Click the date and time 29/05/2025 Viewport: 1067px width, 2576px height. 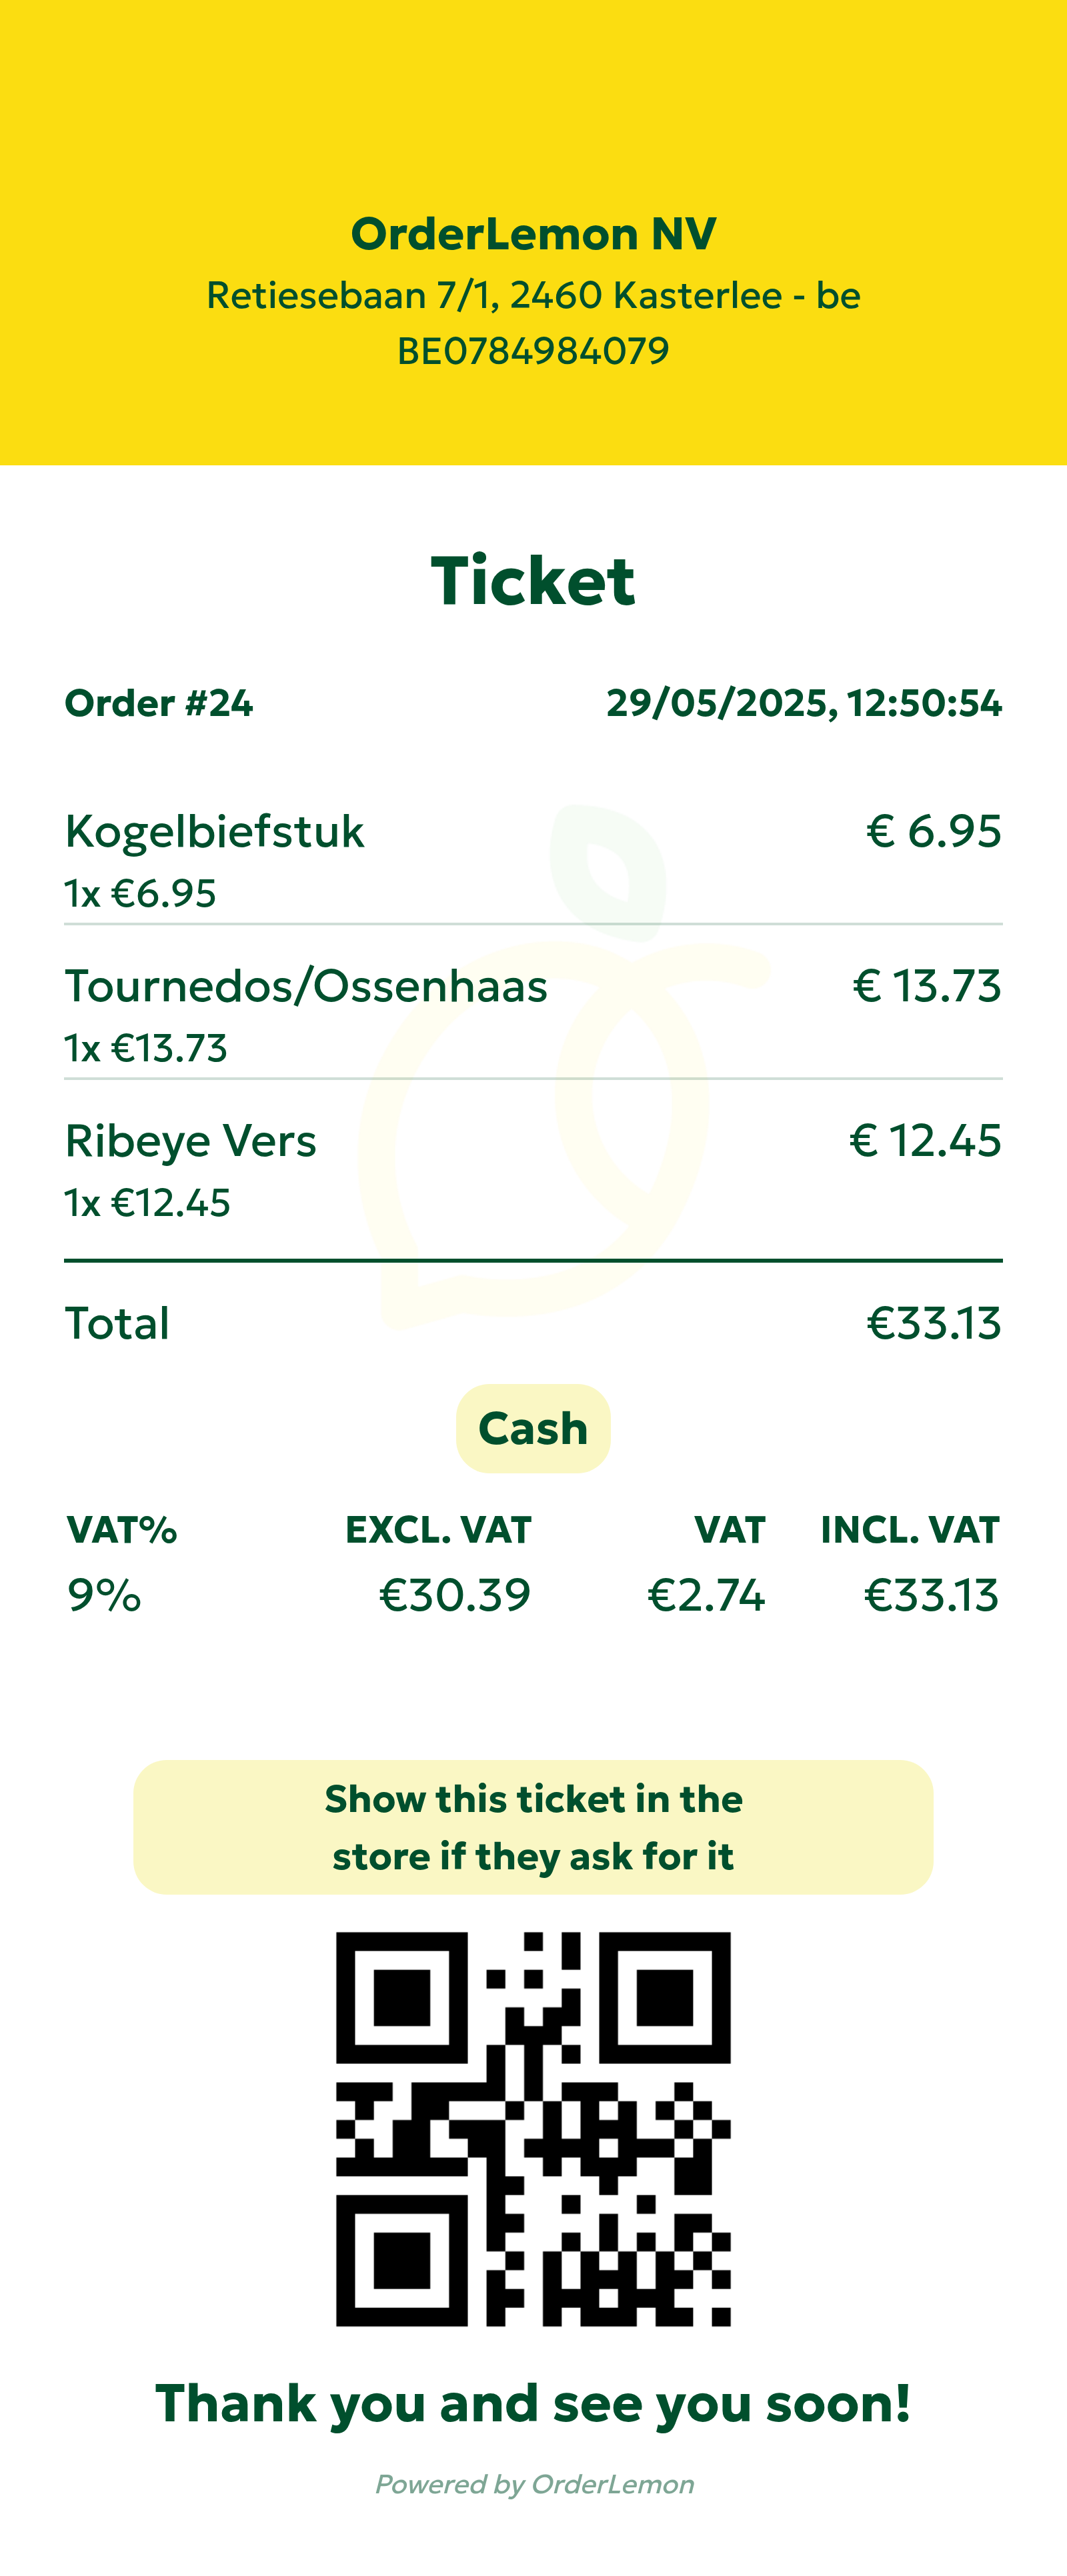click(804, 703)
